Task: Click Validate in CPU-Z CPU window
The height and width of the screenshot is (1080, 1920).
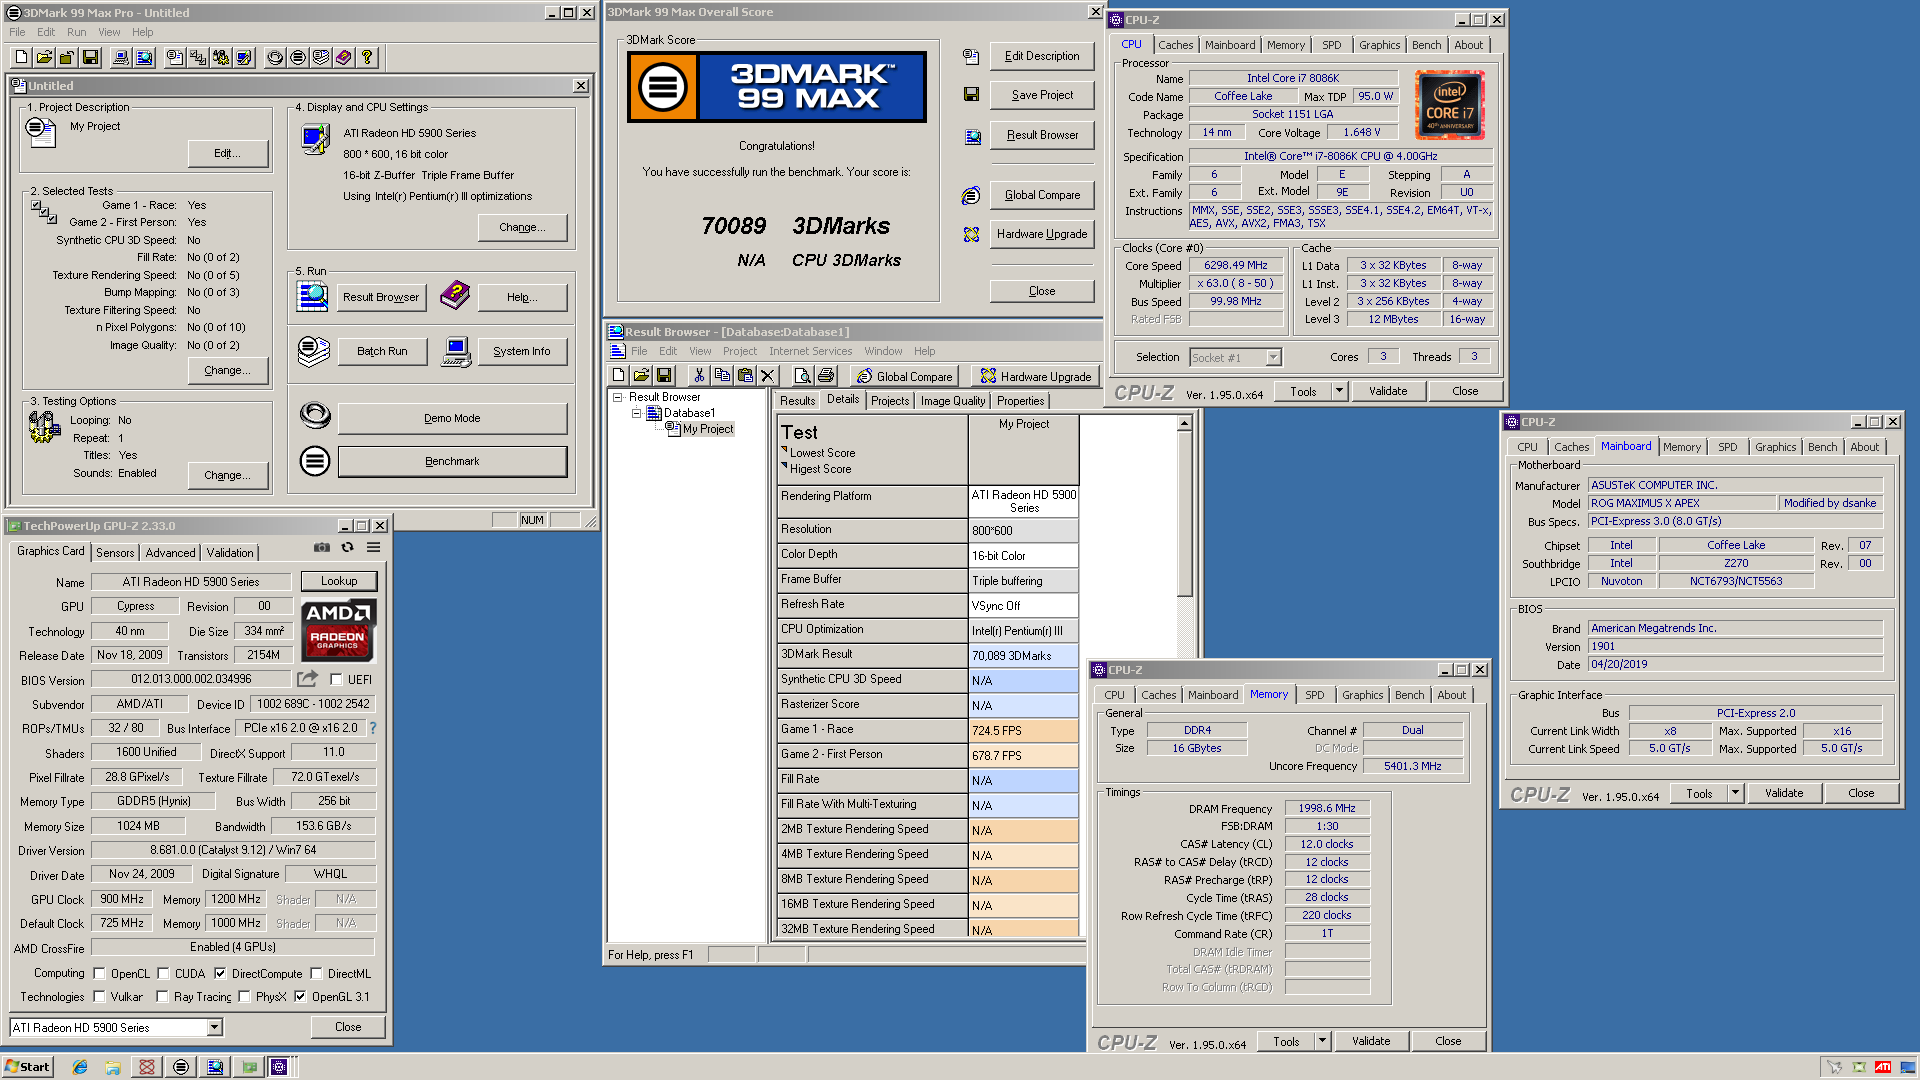Action: (1387, 391)
